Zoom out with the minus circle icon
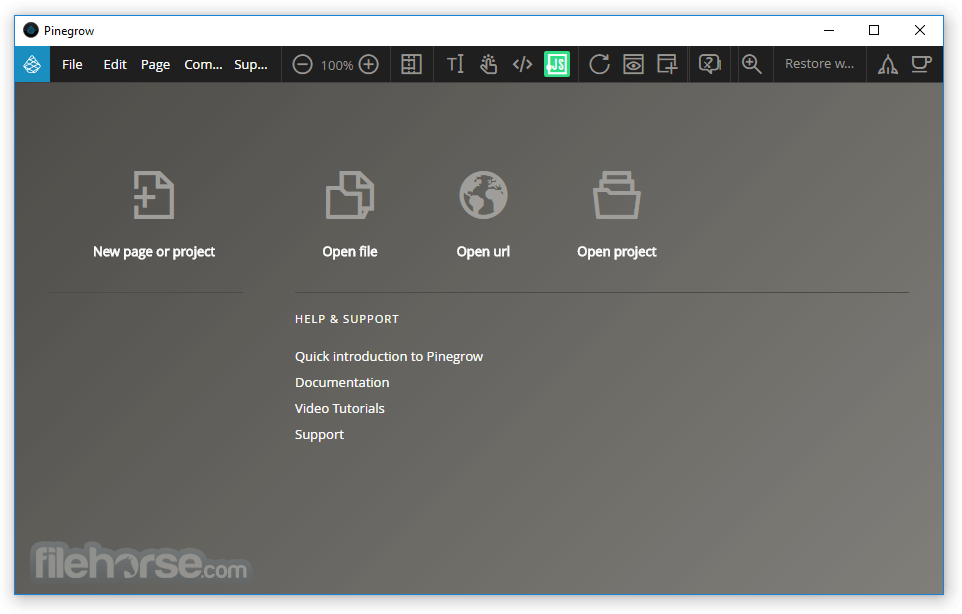Screen dimensions: 962x614 [x=302, y=64]
